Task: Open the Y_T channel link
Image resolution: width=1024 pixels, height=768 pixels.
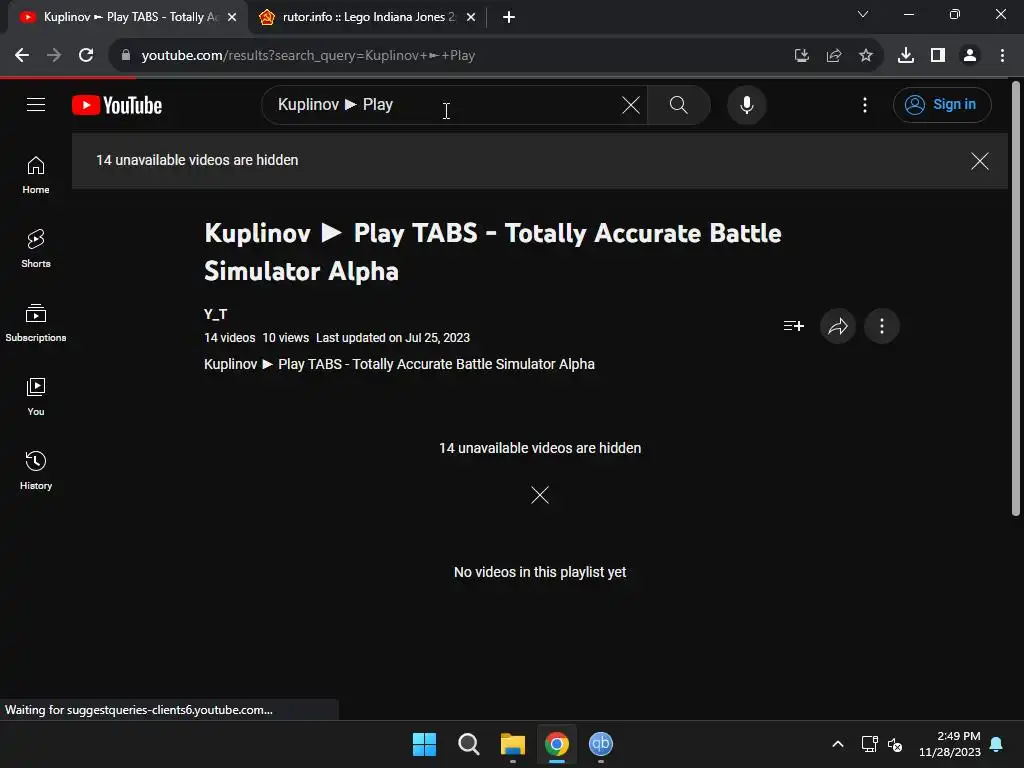Action: [x=216, y=314]
